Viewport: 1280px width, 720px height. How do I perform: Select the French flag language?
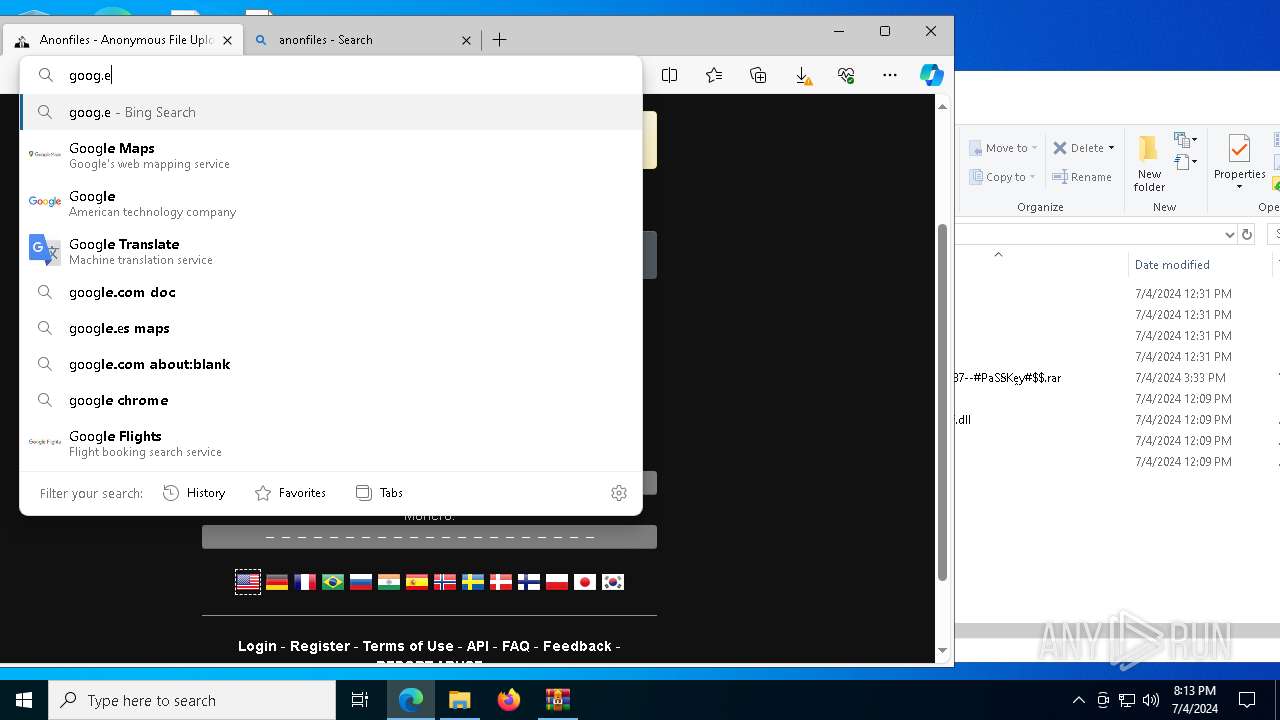pyautogui.click(x=305, y=582)
